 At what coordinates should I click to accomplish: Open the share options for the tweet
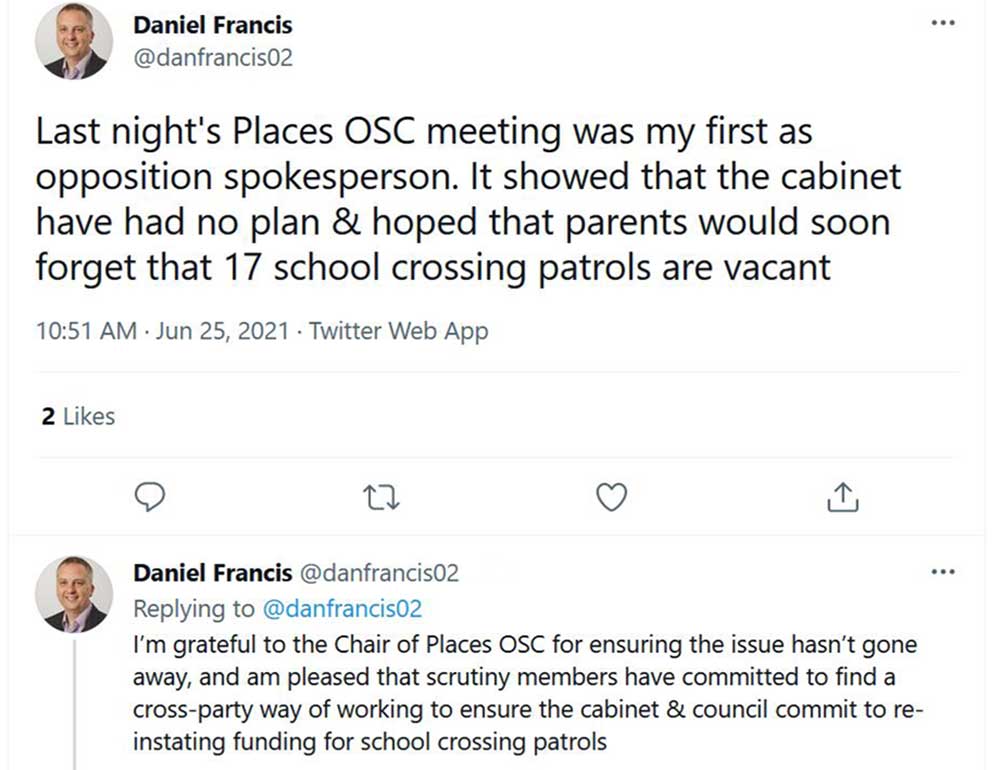pos(843,497)
